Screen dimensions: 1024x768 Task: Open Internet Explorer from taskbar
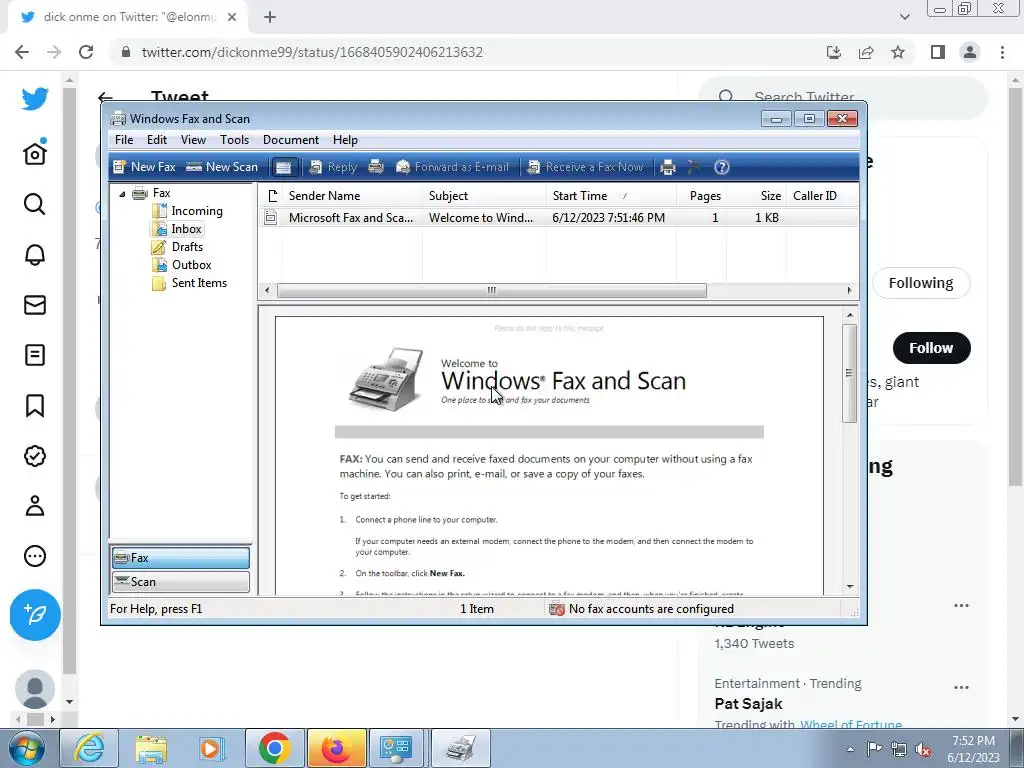pos(89,748)
